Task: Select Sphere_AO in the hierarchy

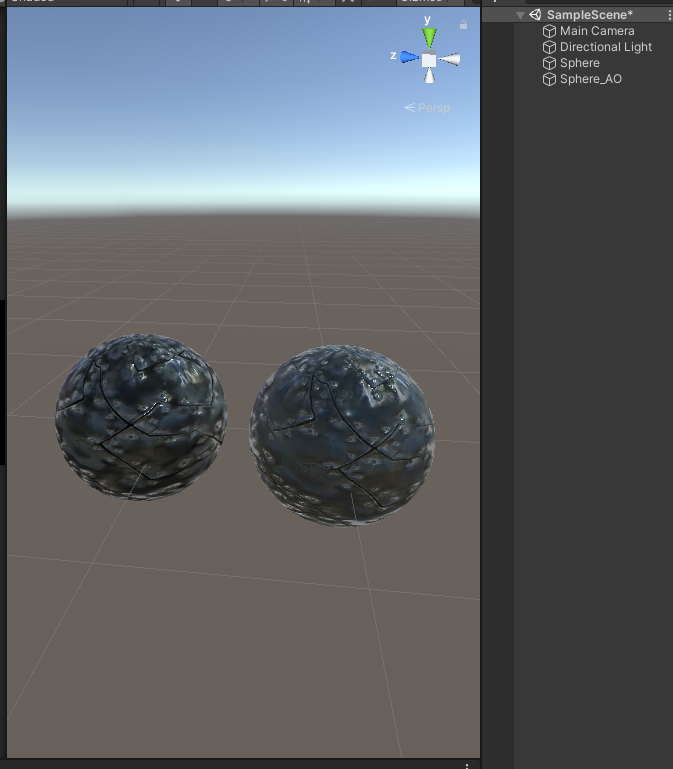Action: (591, 79)
